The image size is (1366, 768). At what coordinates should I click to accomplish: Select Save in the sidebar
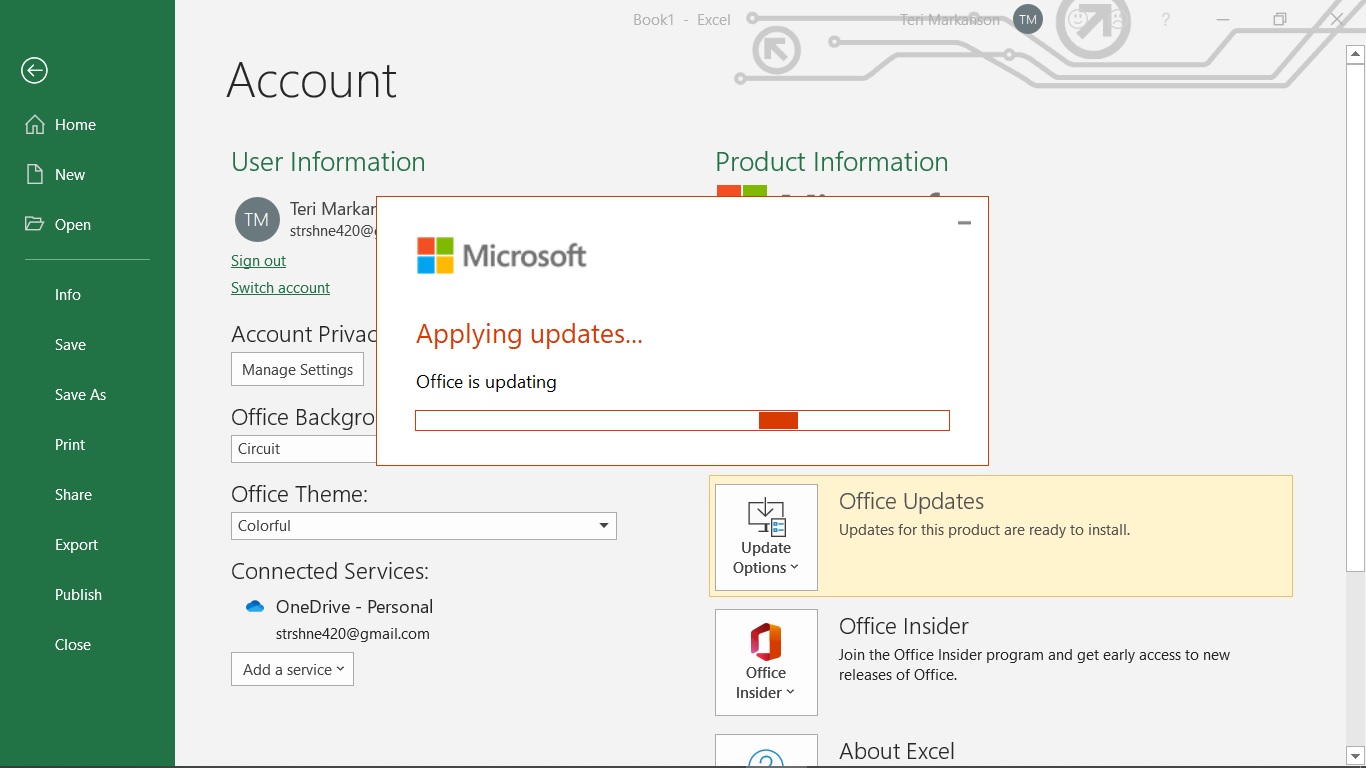coord(70,345)
